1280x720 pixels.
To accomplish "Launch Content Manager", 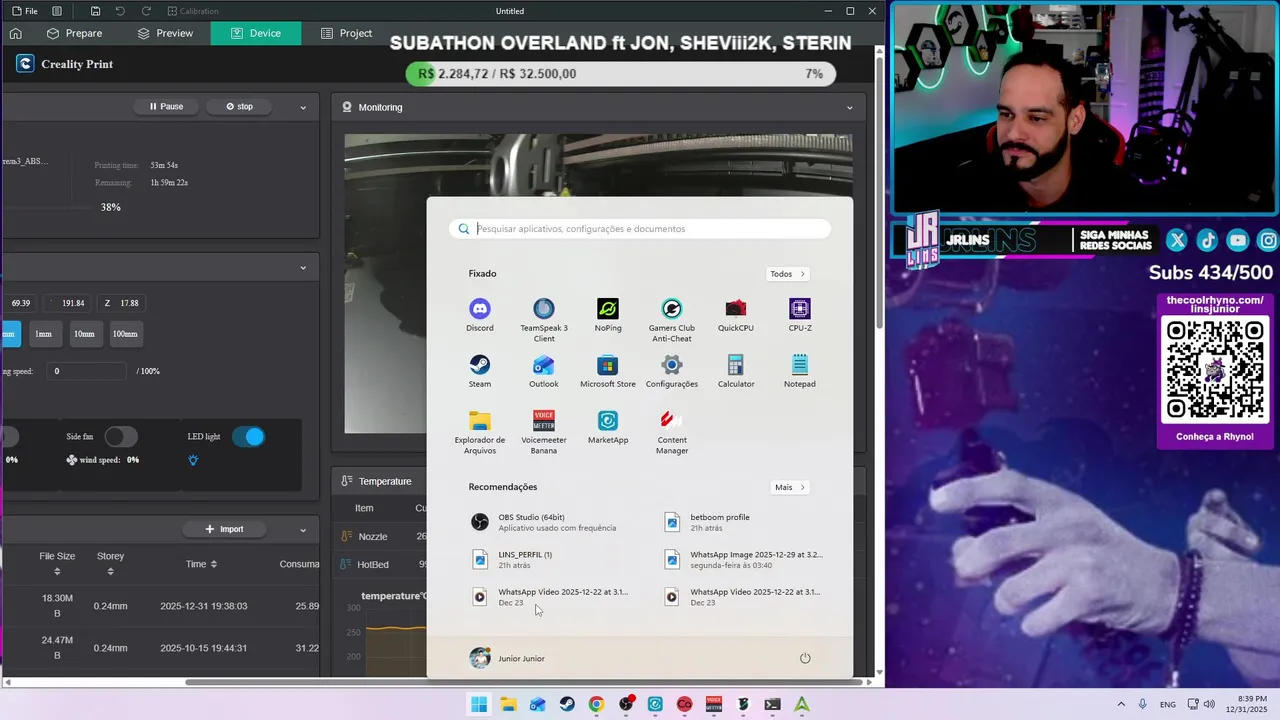I will tap(672, 432).
